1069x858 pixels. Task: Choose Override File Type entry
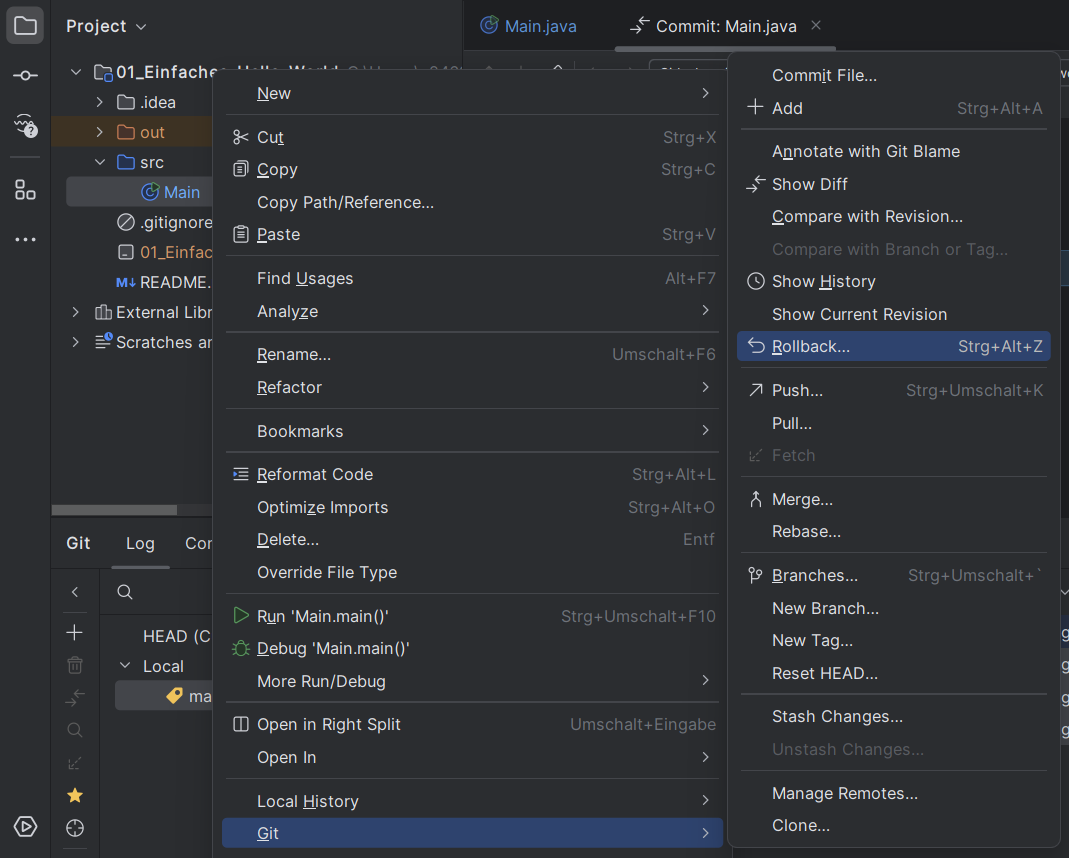tap(472, 572)
